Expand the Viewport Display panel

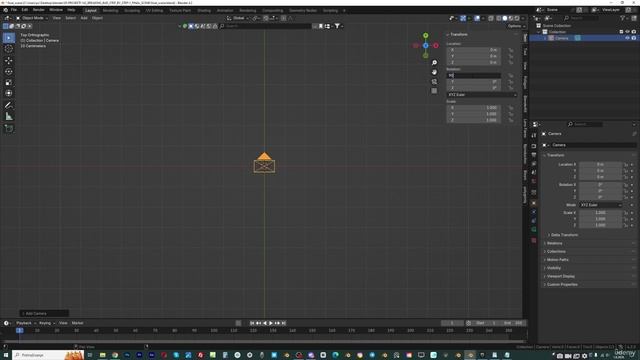coord(560,276)
